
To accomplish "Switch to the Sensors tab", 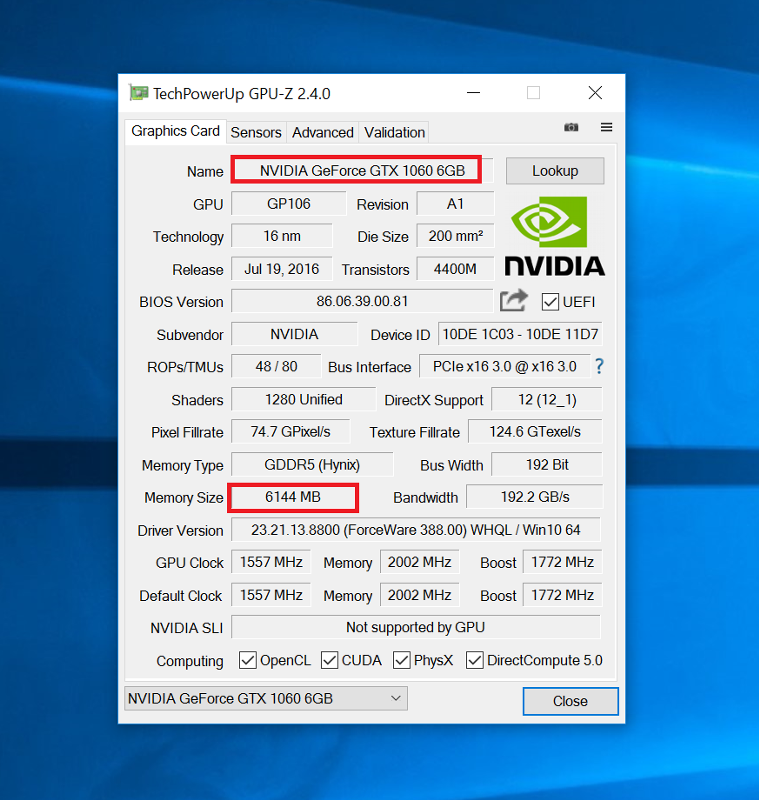I will click(256, 133).
